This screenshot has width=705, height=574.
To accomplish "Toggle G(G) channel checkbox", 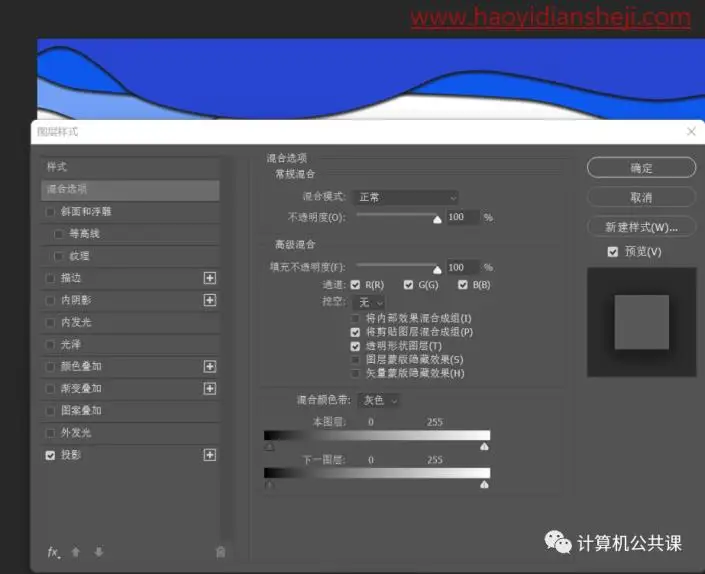I will (x=408, y=285).
